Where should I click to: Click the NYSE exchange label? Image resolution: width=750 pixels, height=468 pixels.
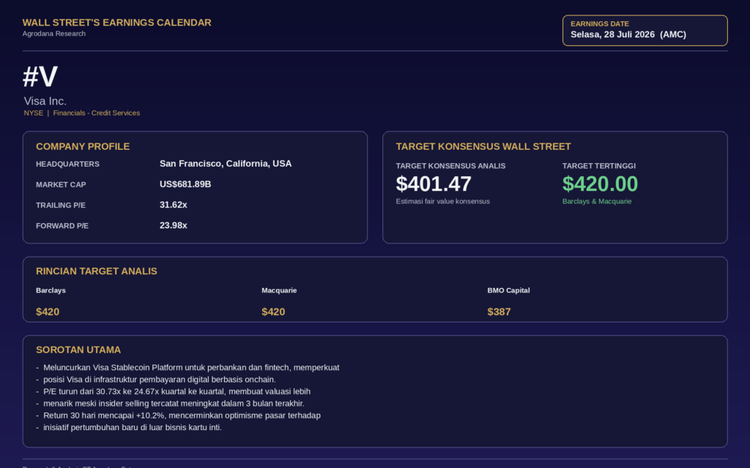[33, 113]
